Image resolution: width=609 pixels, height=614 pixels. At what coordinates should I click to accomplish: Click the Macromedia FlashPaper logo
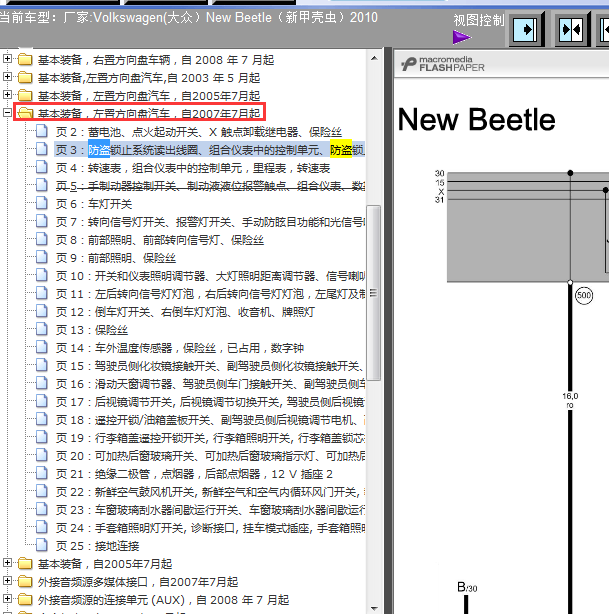(443, 64)
